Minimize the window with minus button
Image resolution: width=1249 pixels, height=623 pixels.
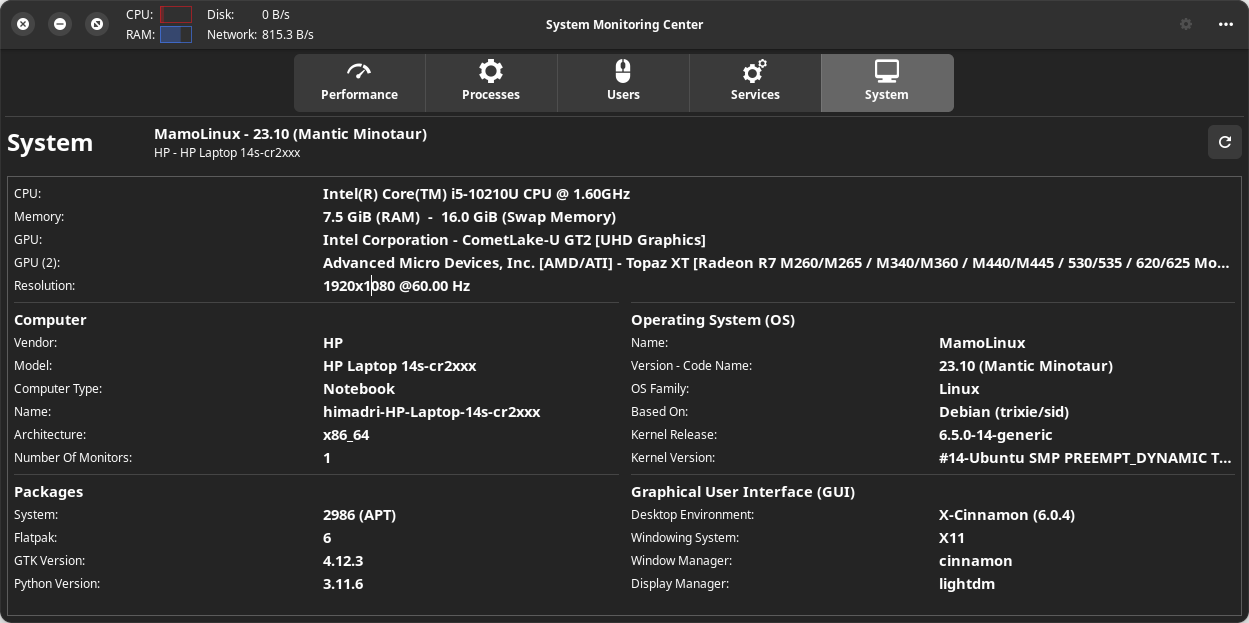(60, 24)
